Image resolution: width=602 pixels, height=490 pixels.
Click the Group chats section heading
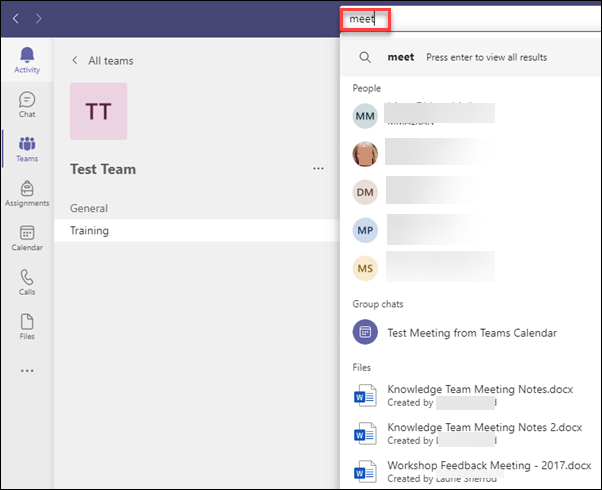(378, 304)
